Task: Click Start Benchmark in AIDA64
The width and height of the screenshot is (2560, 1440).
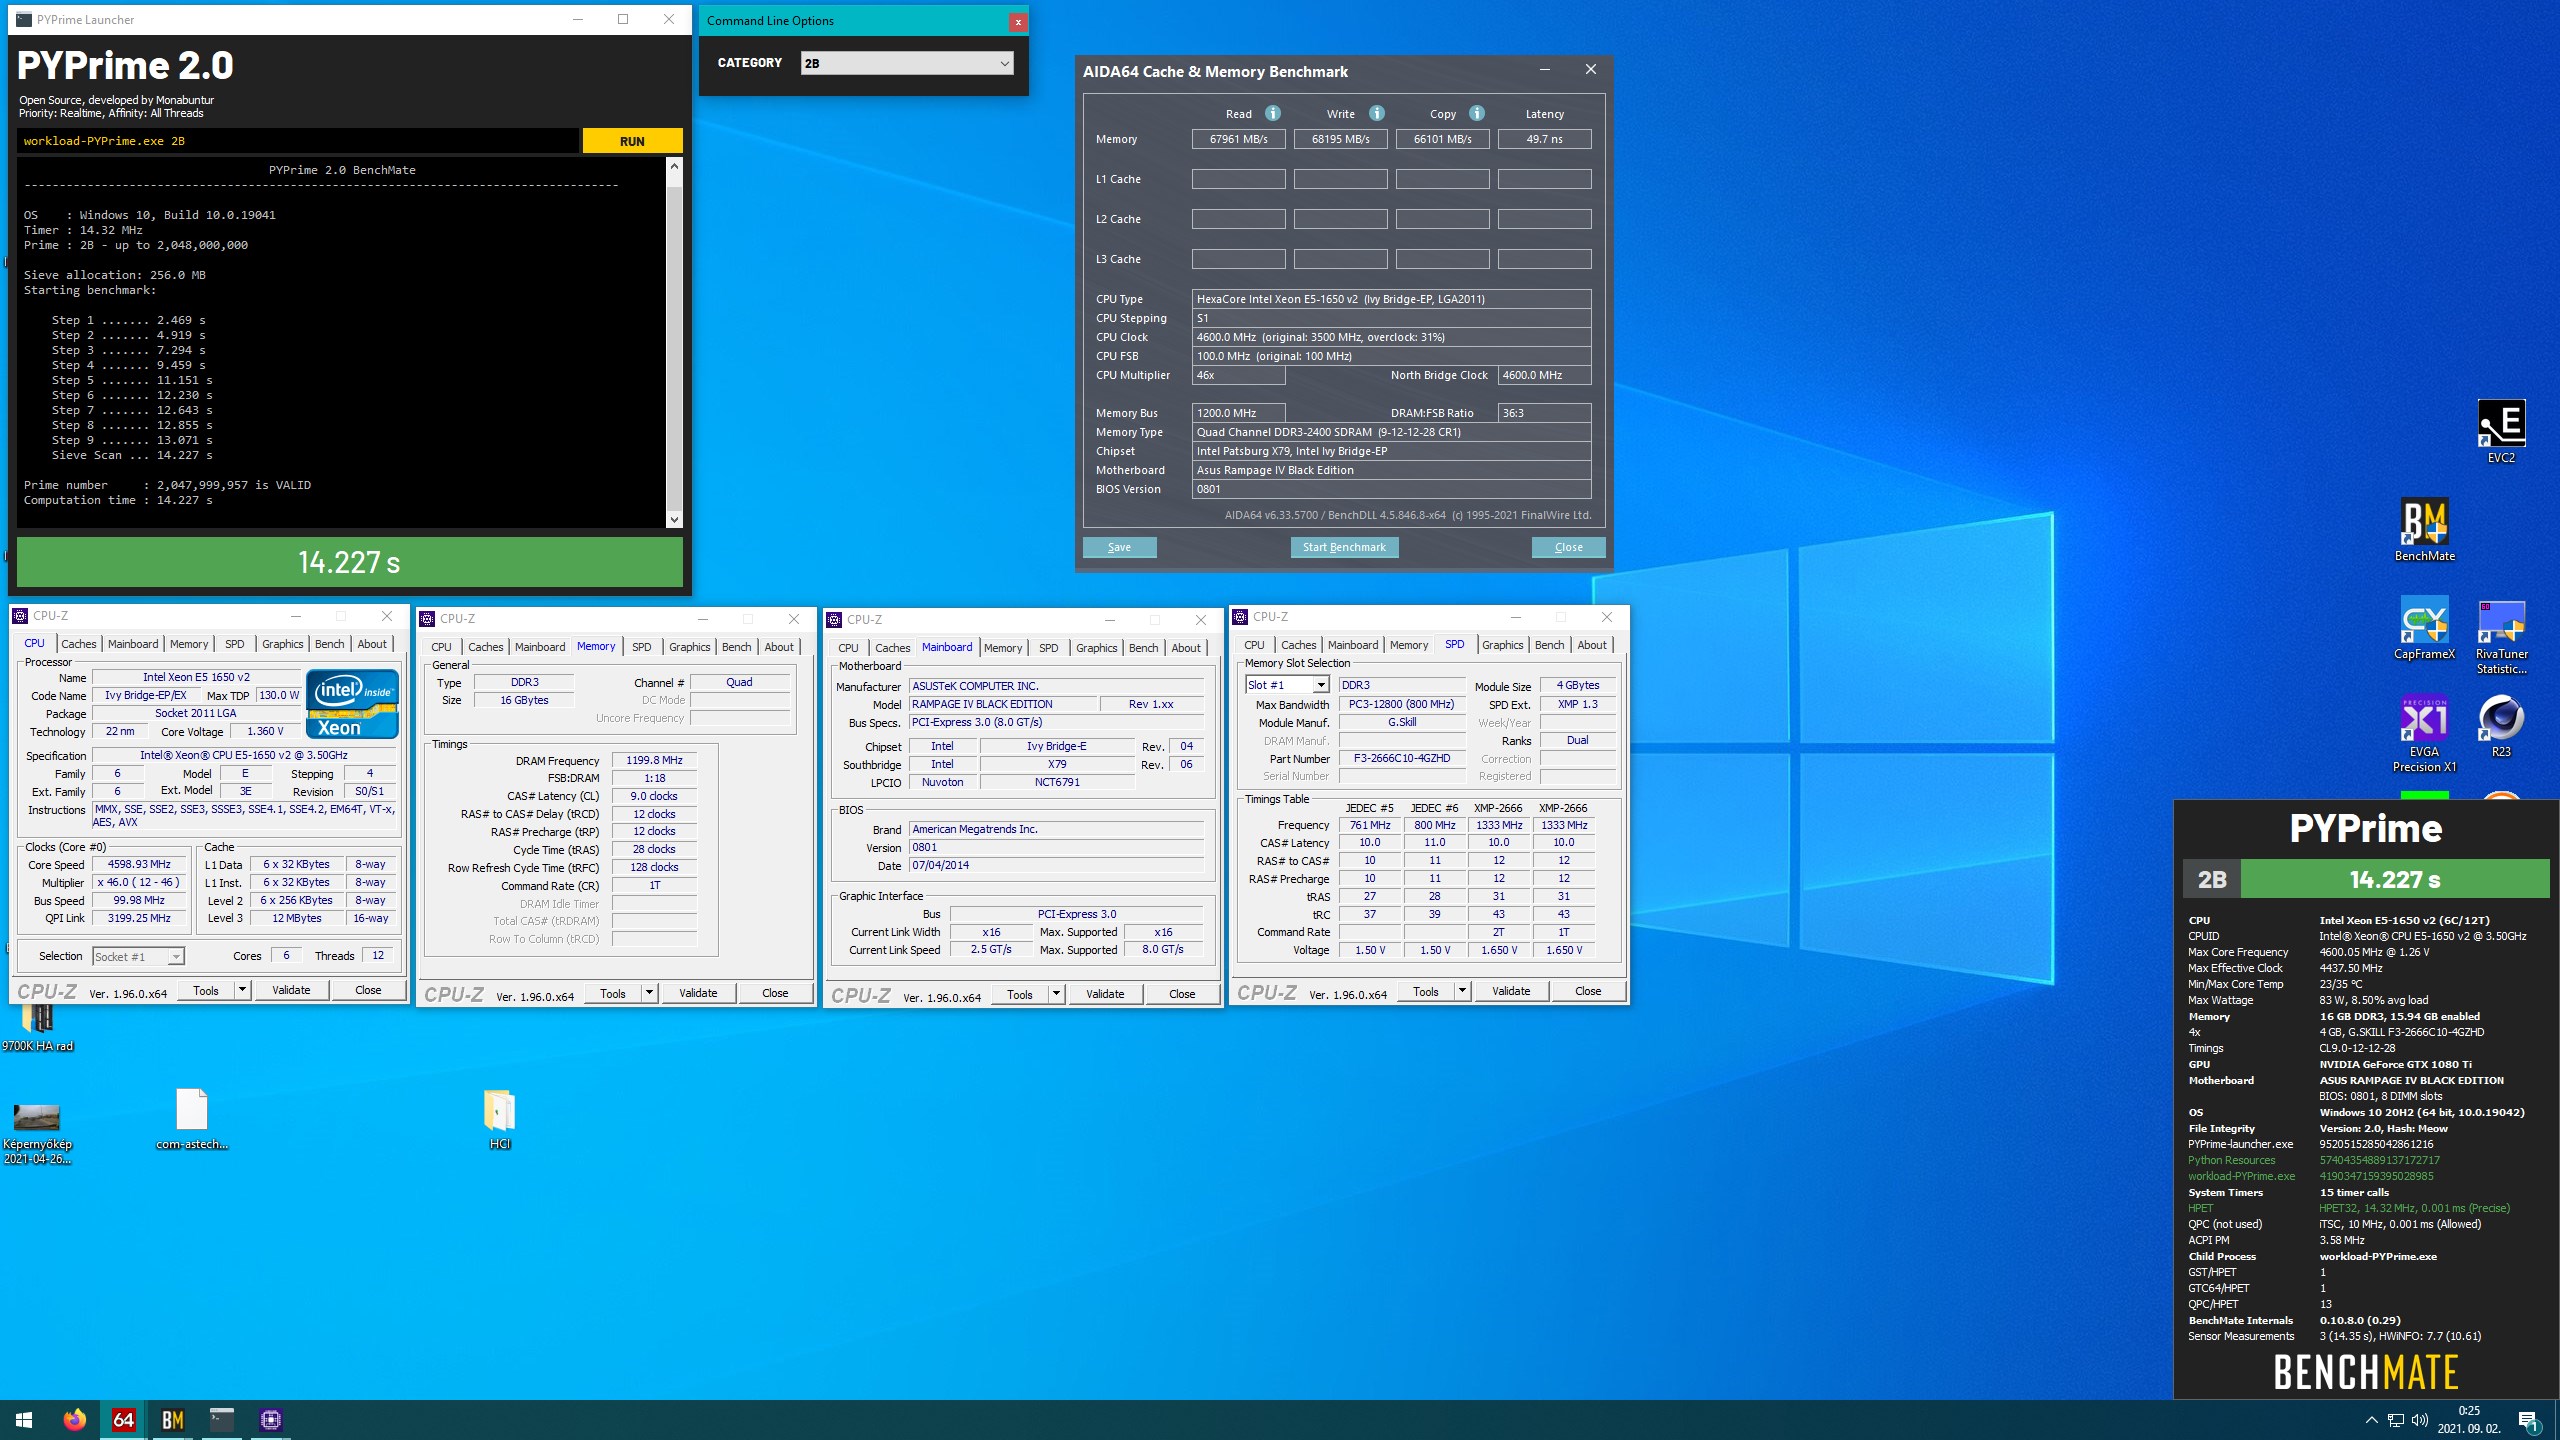Action: [x=1344, y=547]
